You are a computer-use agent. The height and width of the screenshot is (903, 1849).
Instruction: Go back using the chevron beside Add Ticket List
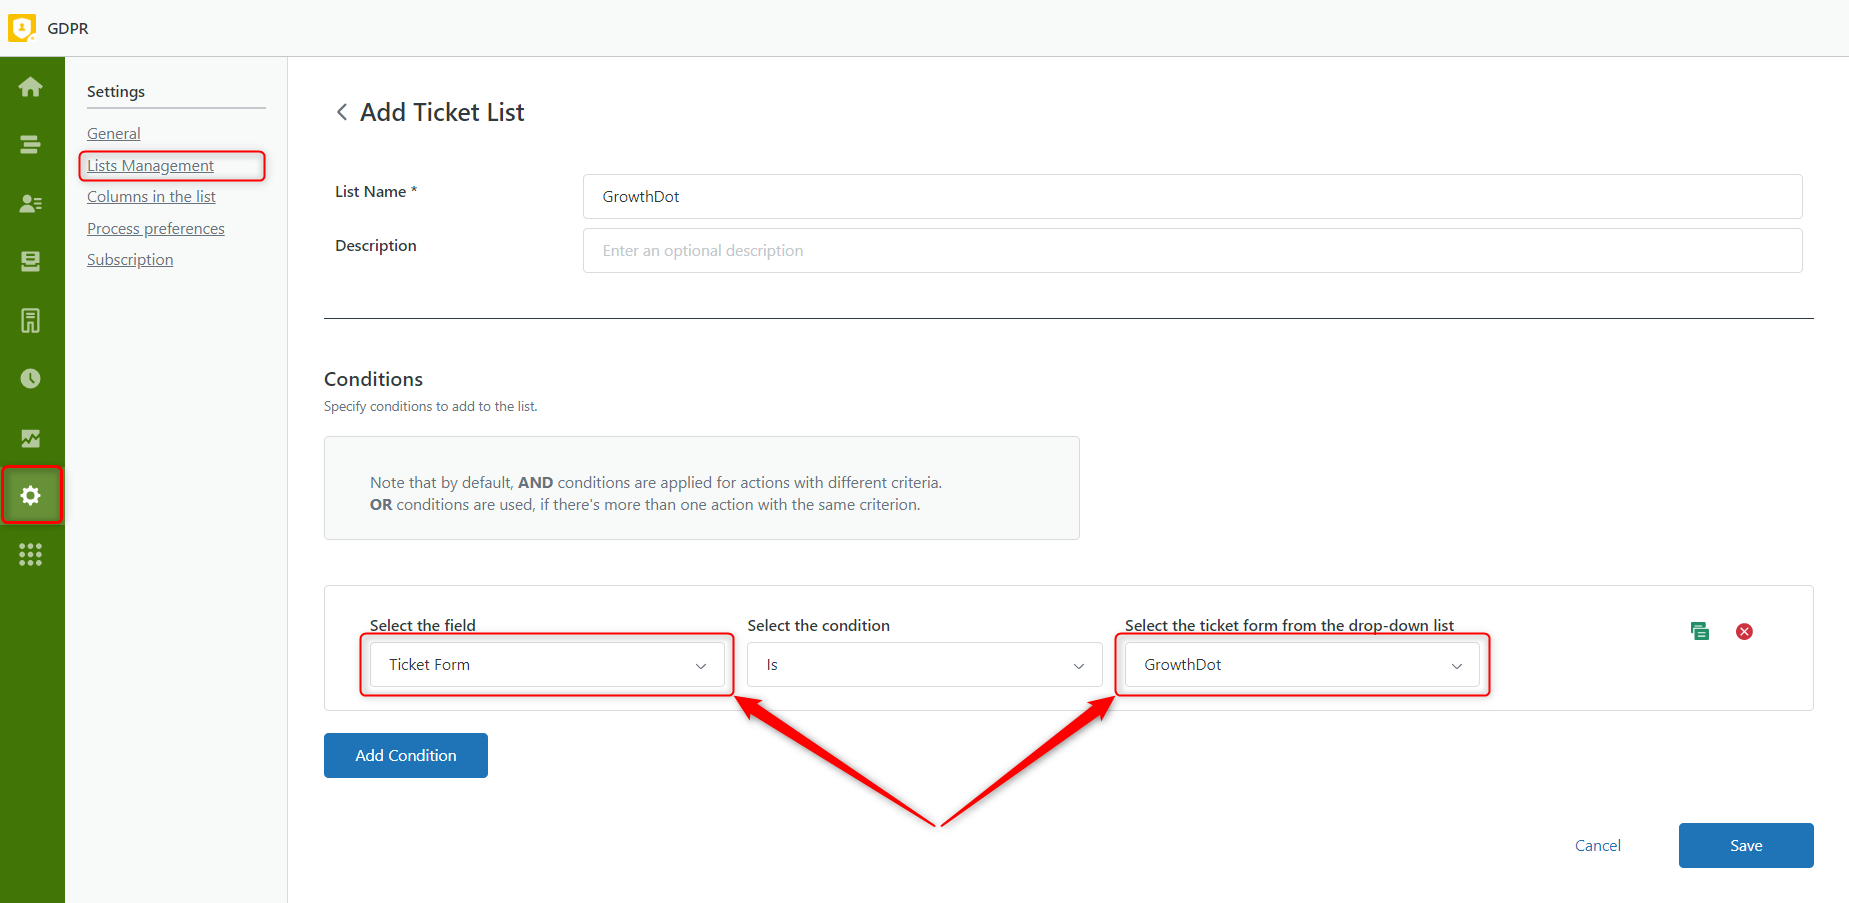(342, 112)
